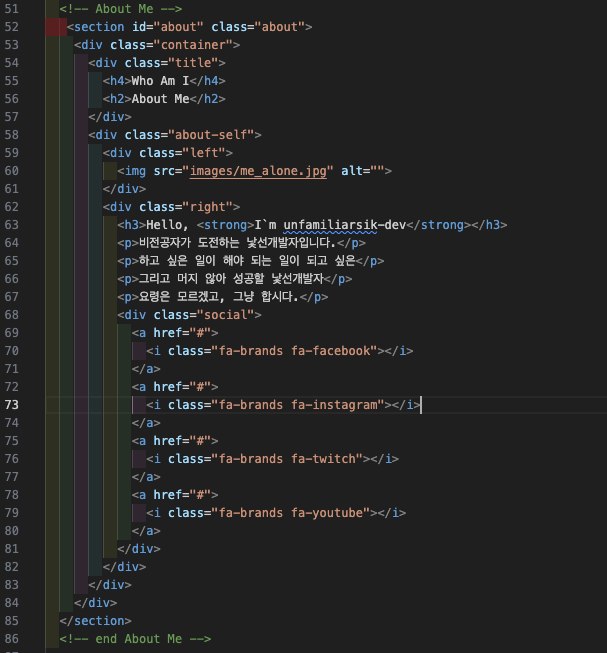
Task: Click the class="container" value text
Action: pos(193,45)
